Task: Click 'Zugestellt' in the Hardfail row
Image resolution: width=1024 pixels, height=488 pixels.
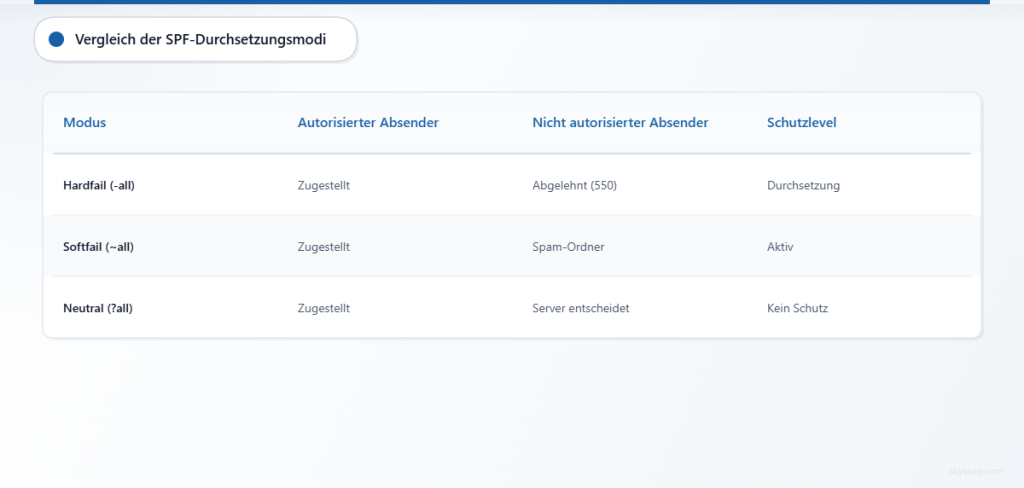Action: coord(324,186)
